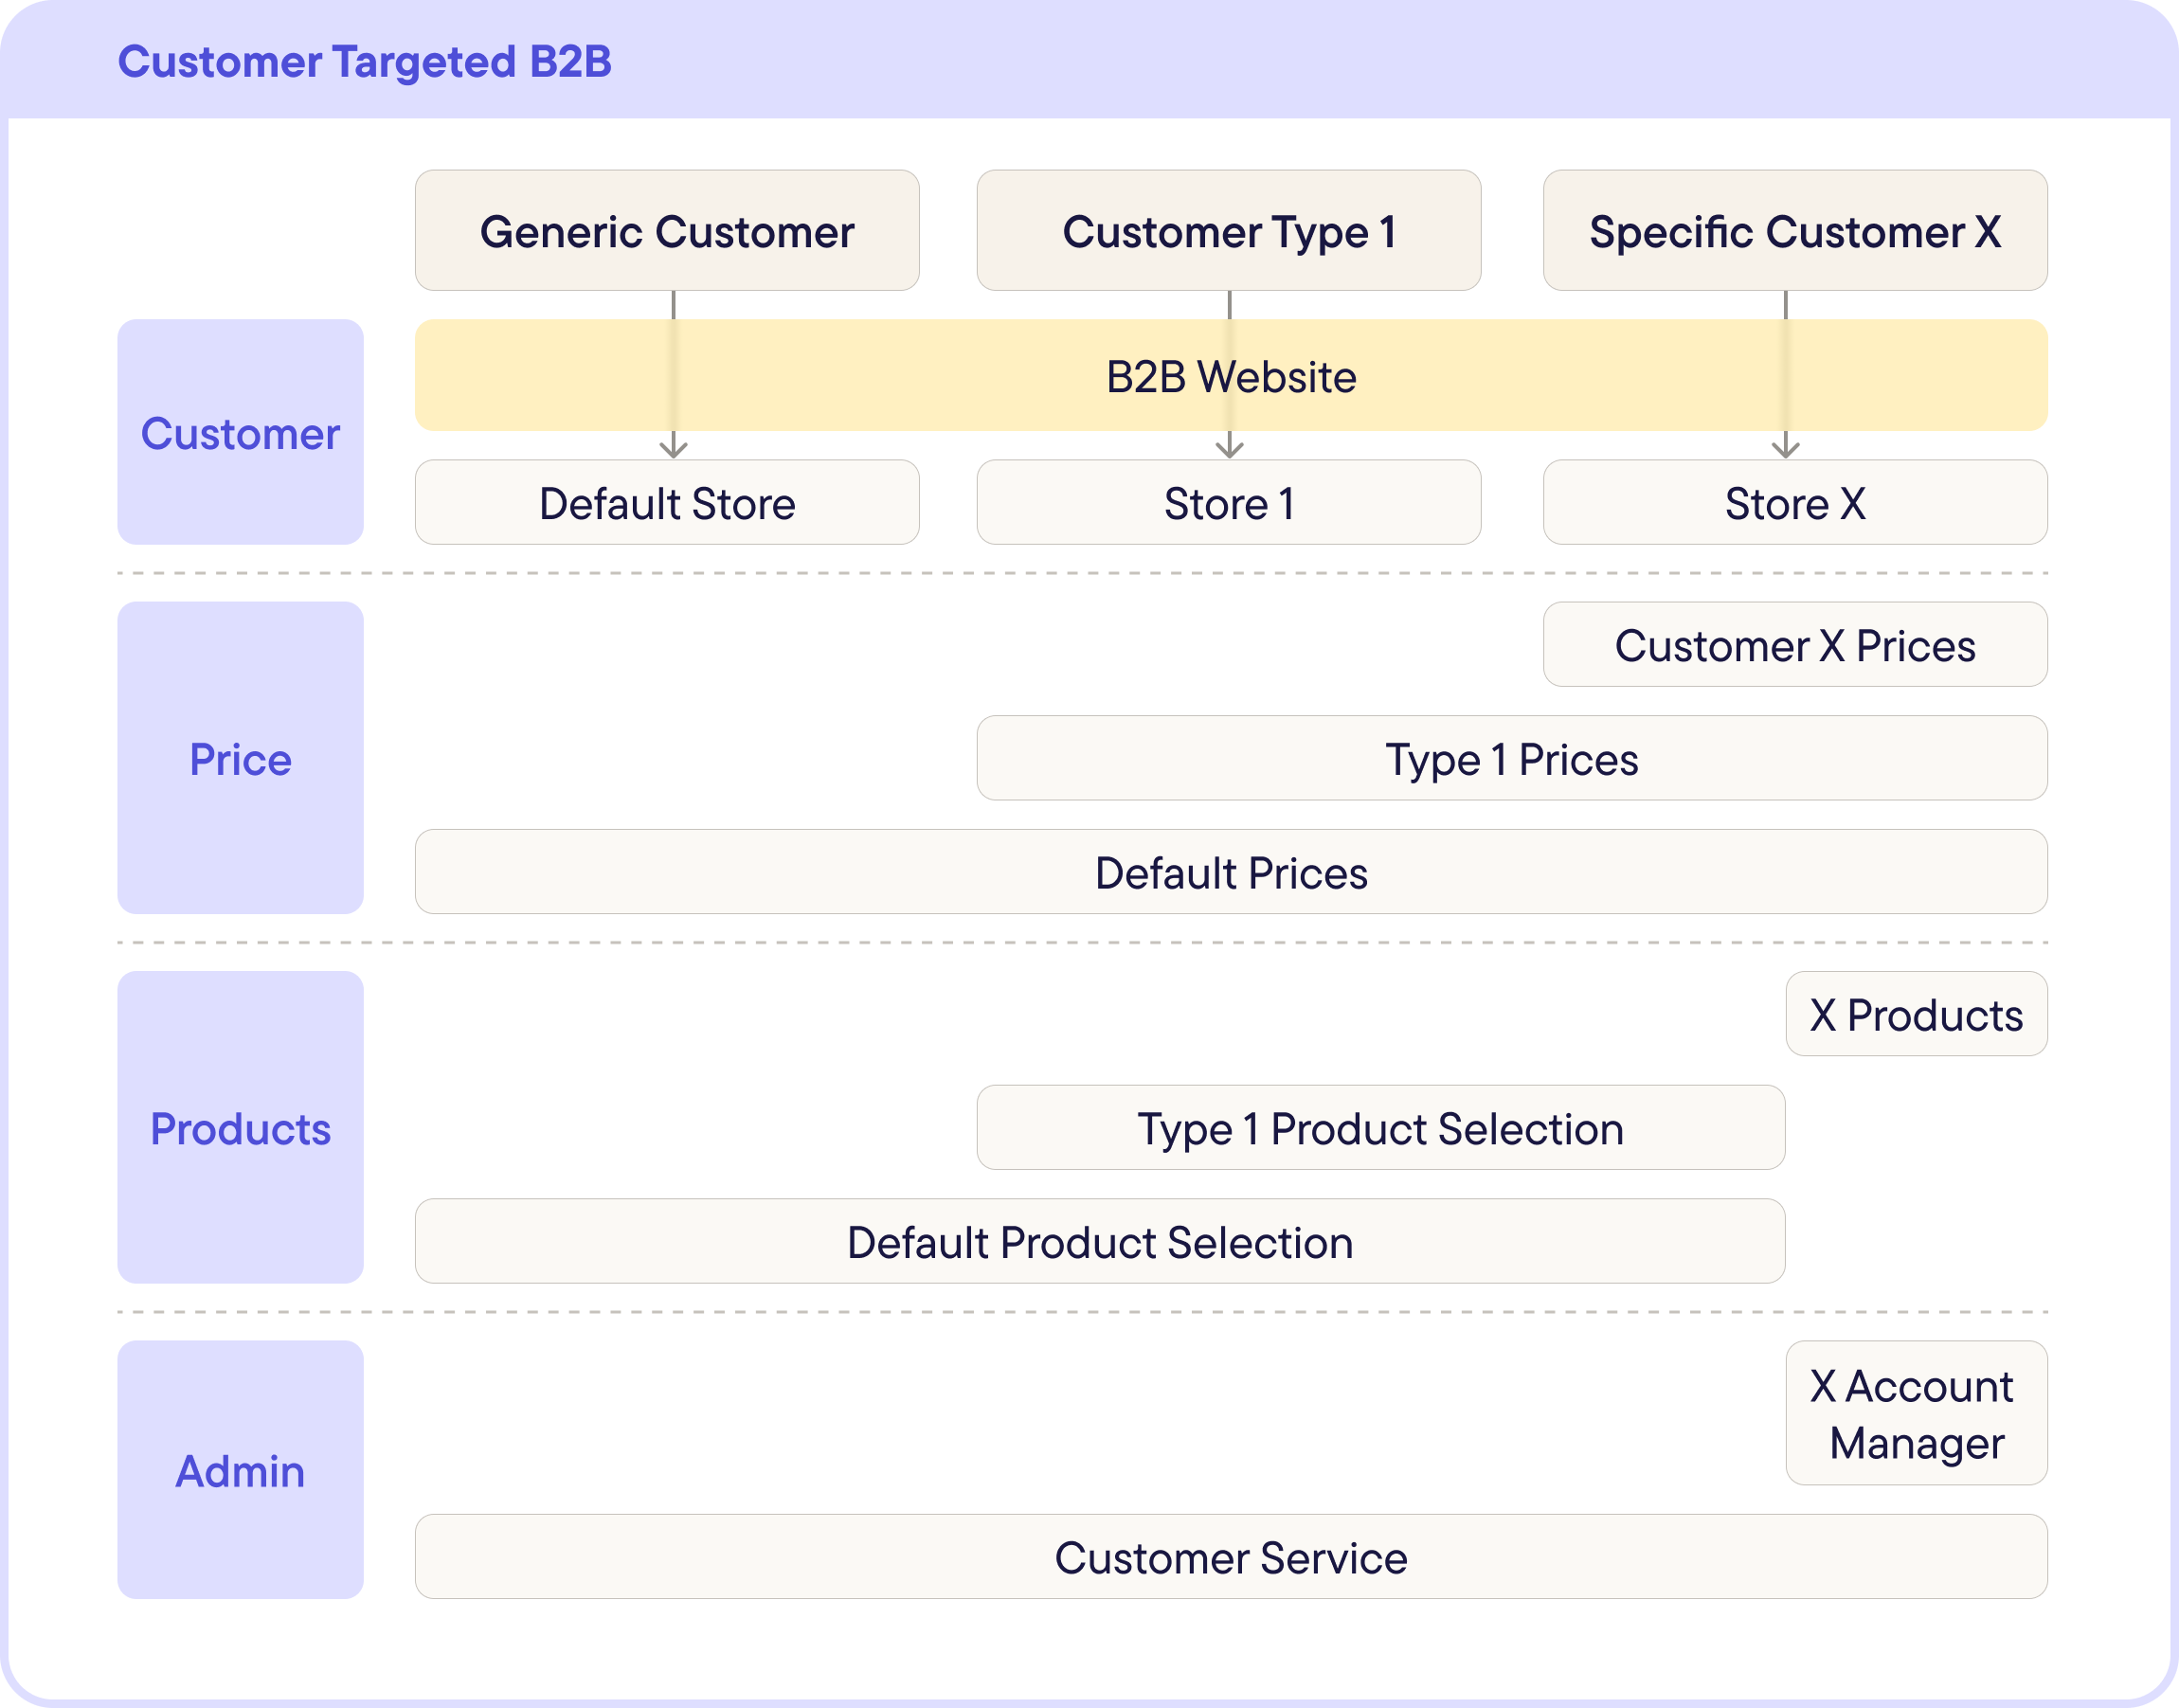Click the Store X box
2179x1708 pixels.
1795,502
